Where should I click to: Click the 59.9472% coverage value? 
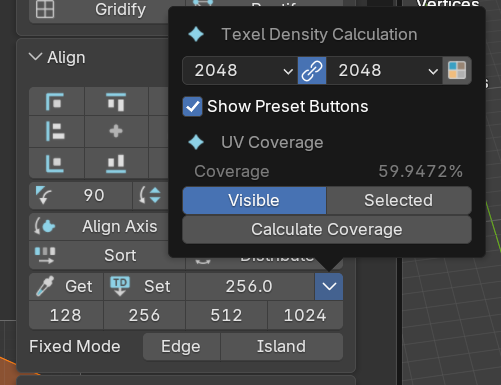click(x=421, y=171)
